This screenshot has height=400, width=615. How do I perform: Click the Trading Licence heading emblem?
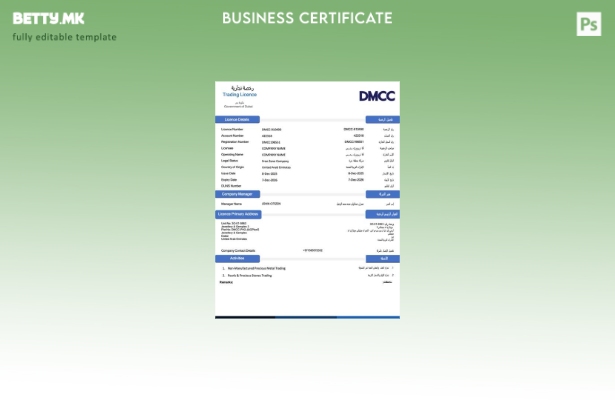point(238,93)
